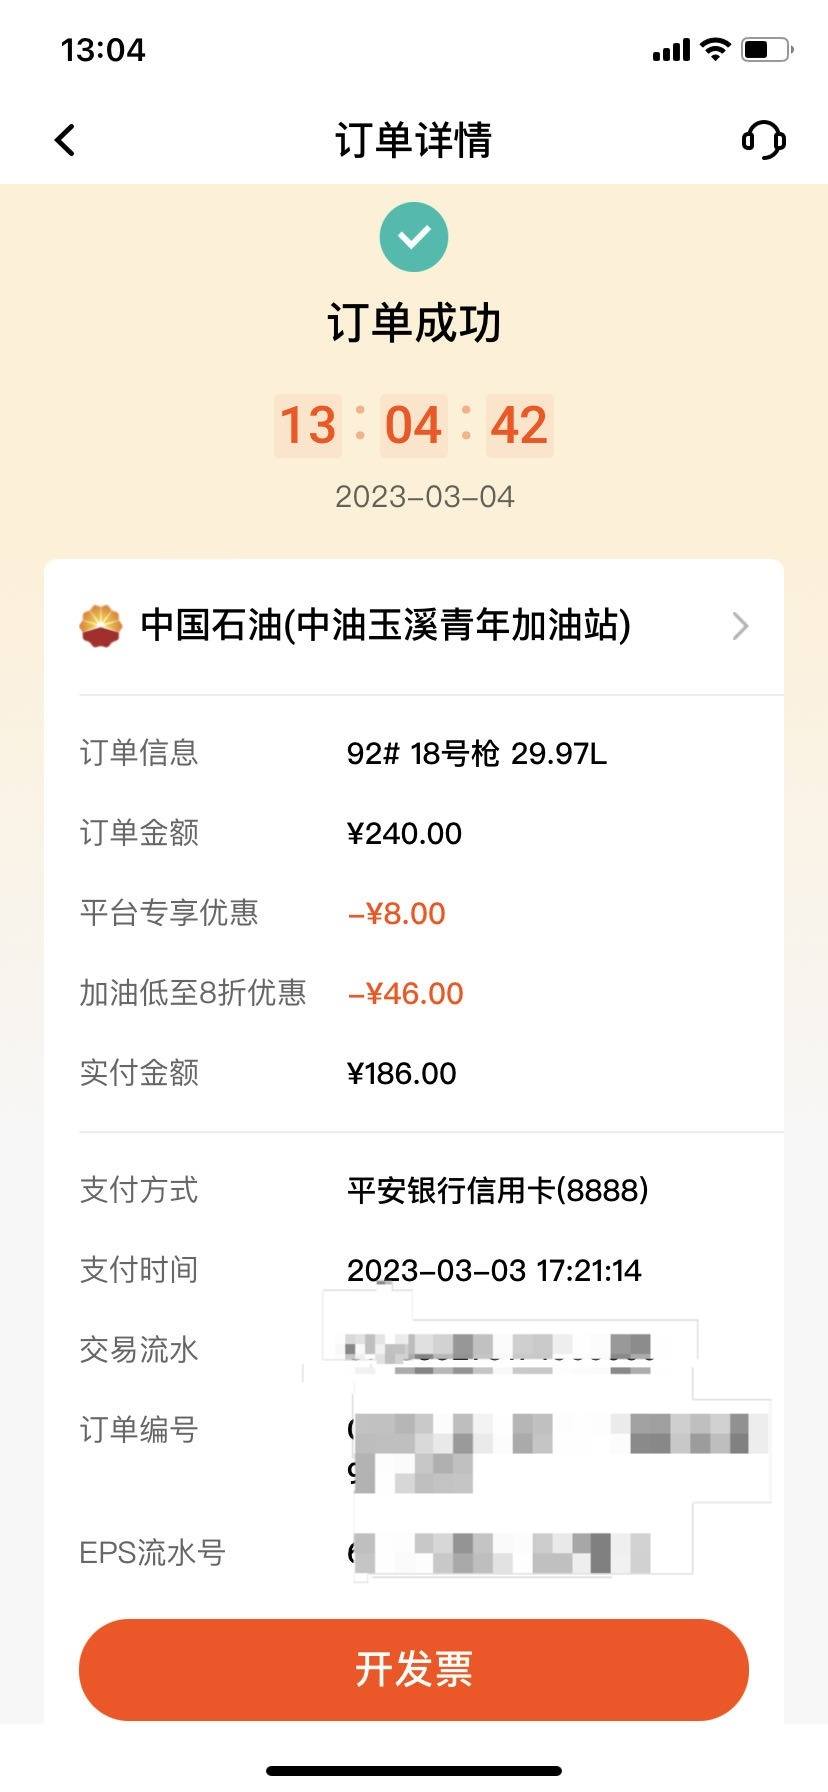
Task: Click the 开发票 invoice button
Action: tap(414, 1669)
